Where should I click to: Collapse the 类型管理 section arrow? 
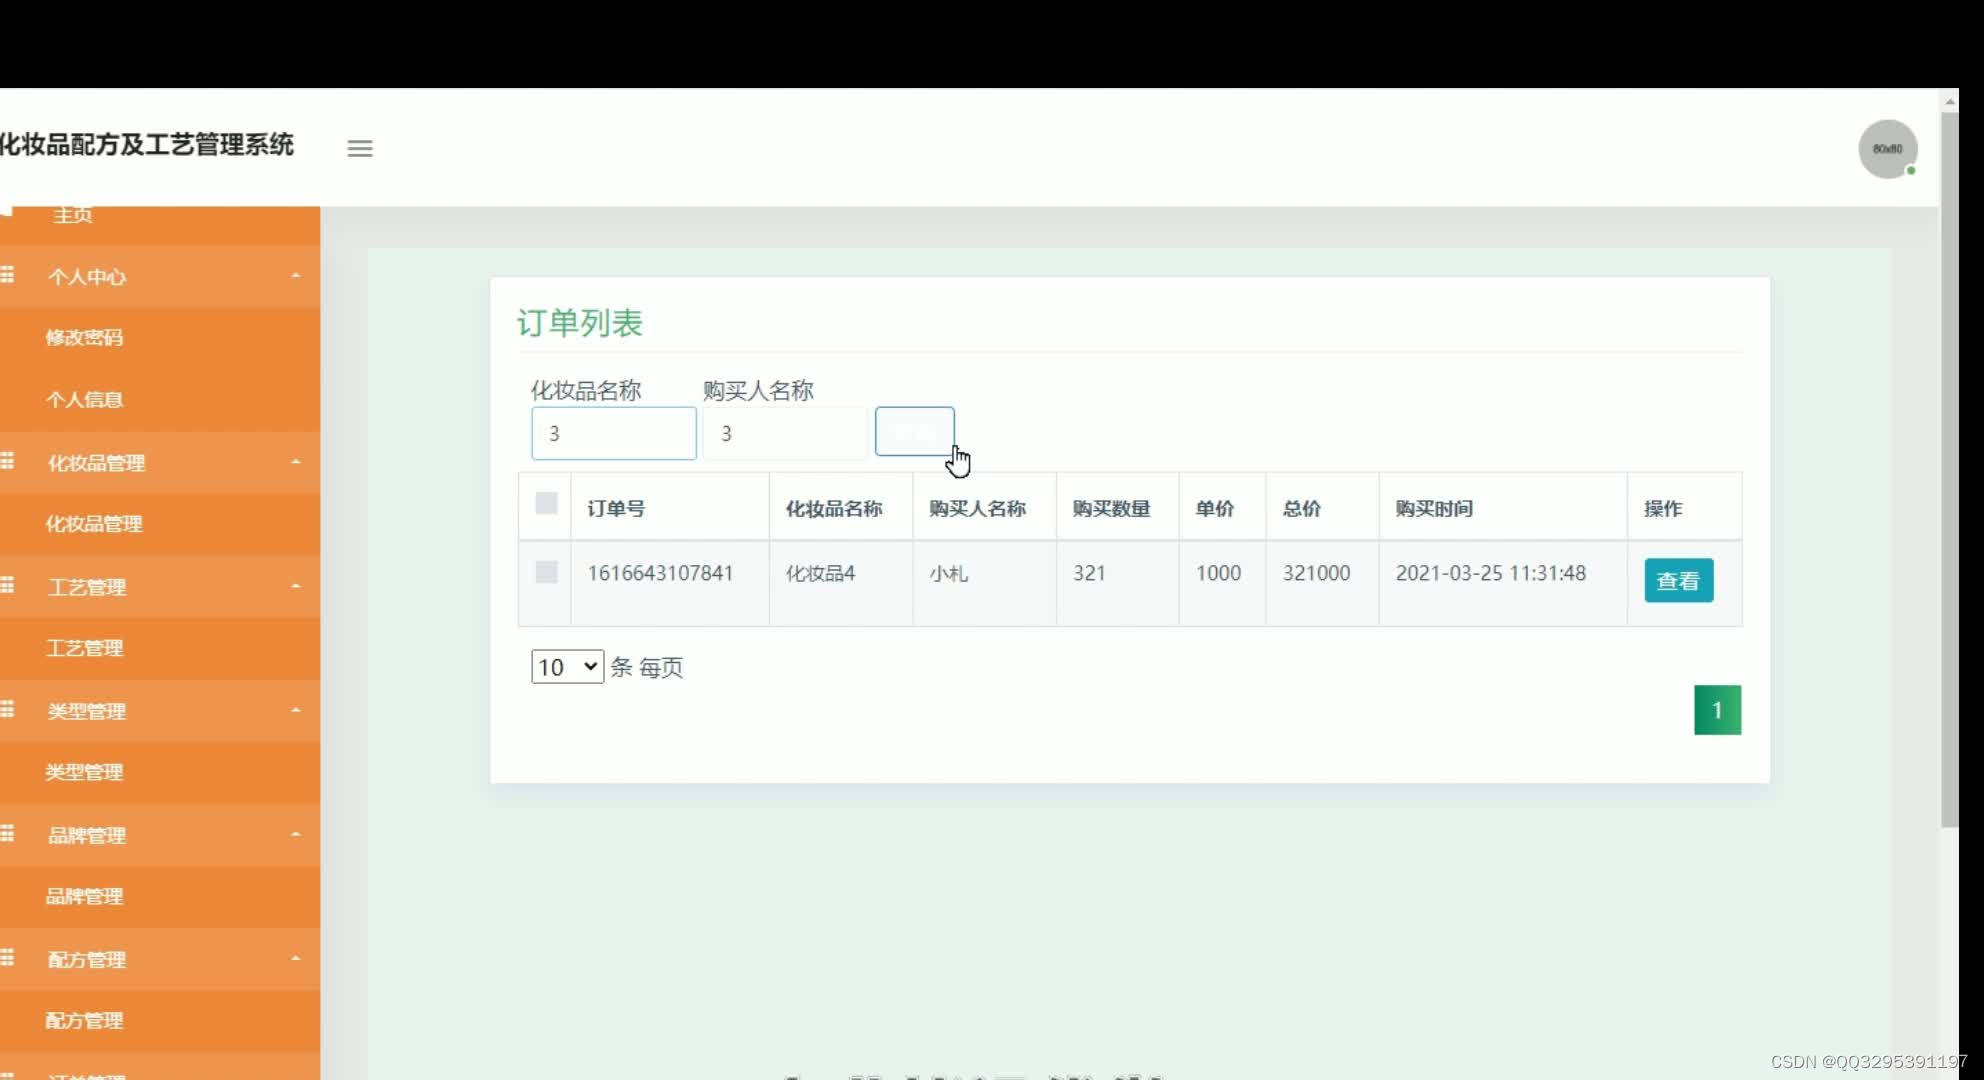[x=296, y=709]
